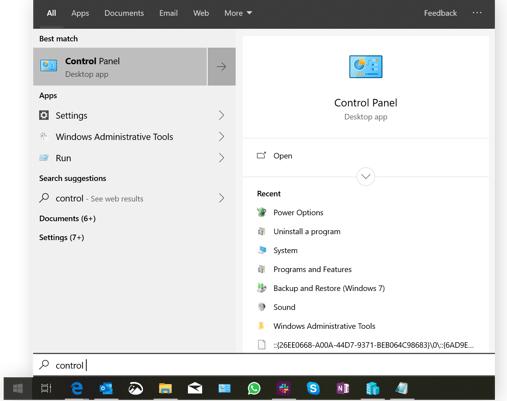The image size is (507, 401).
Task: Select the Settings app result text
Action: pos(71,115)
